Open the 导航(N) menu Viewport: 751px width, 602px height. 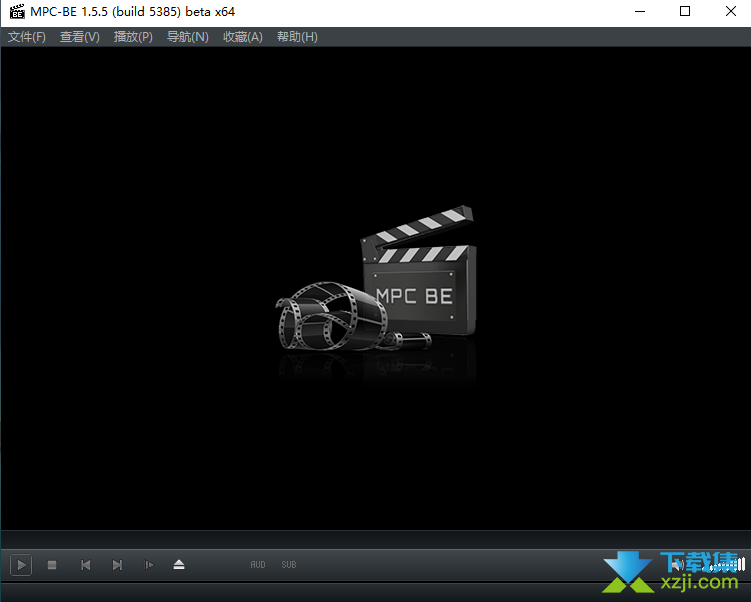[187, 37]
